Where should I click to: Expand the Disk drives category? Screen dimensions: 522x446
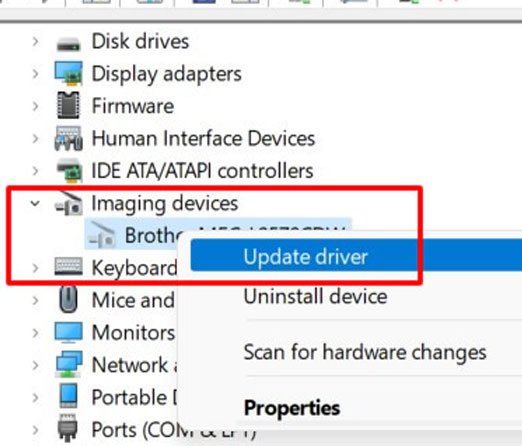pyautogui.click(x=35, y=41)
